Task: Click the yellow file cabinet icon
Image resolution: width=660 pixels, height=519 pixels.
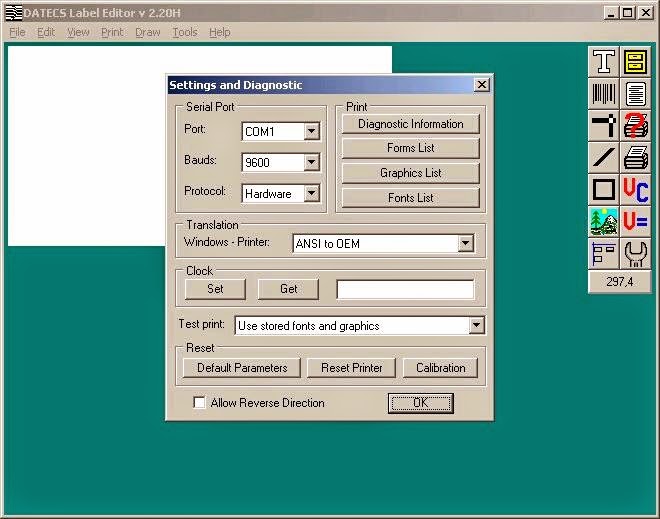Action: 635,61
